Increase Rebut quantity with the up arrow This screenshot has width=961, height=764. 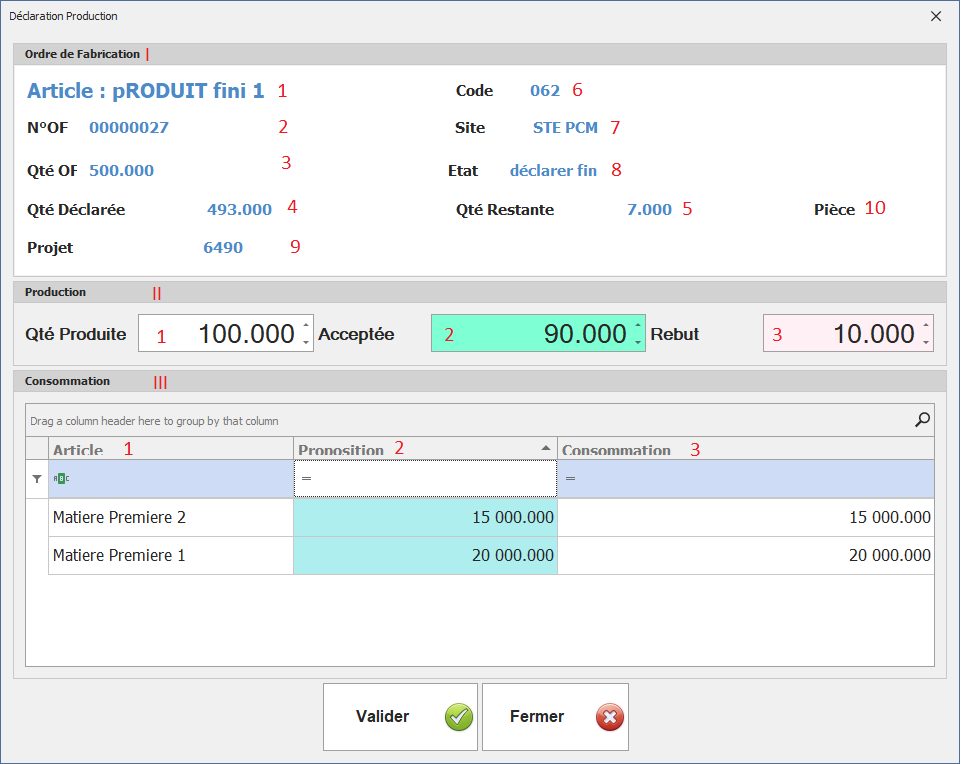pyautogui.click(x=926, y=325)
